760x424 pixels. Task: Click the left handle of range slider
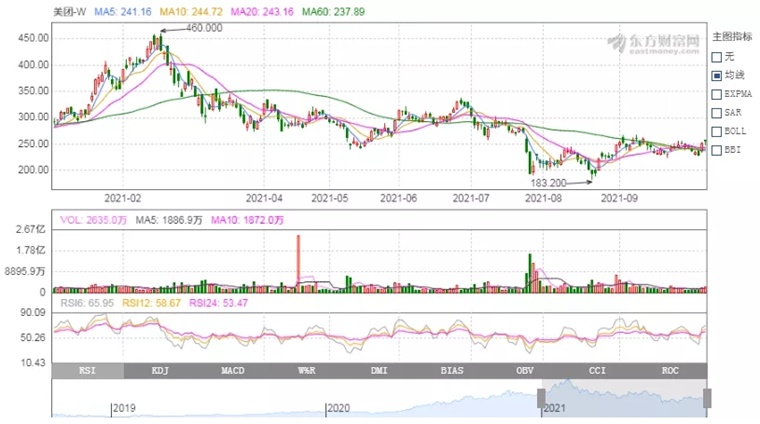(x=541, y=398)
